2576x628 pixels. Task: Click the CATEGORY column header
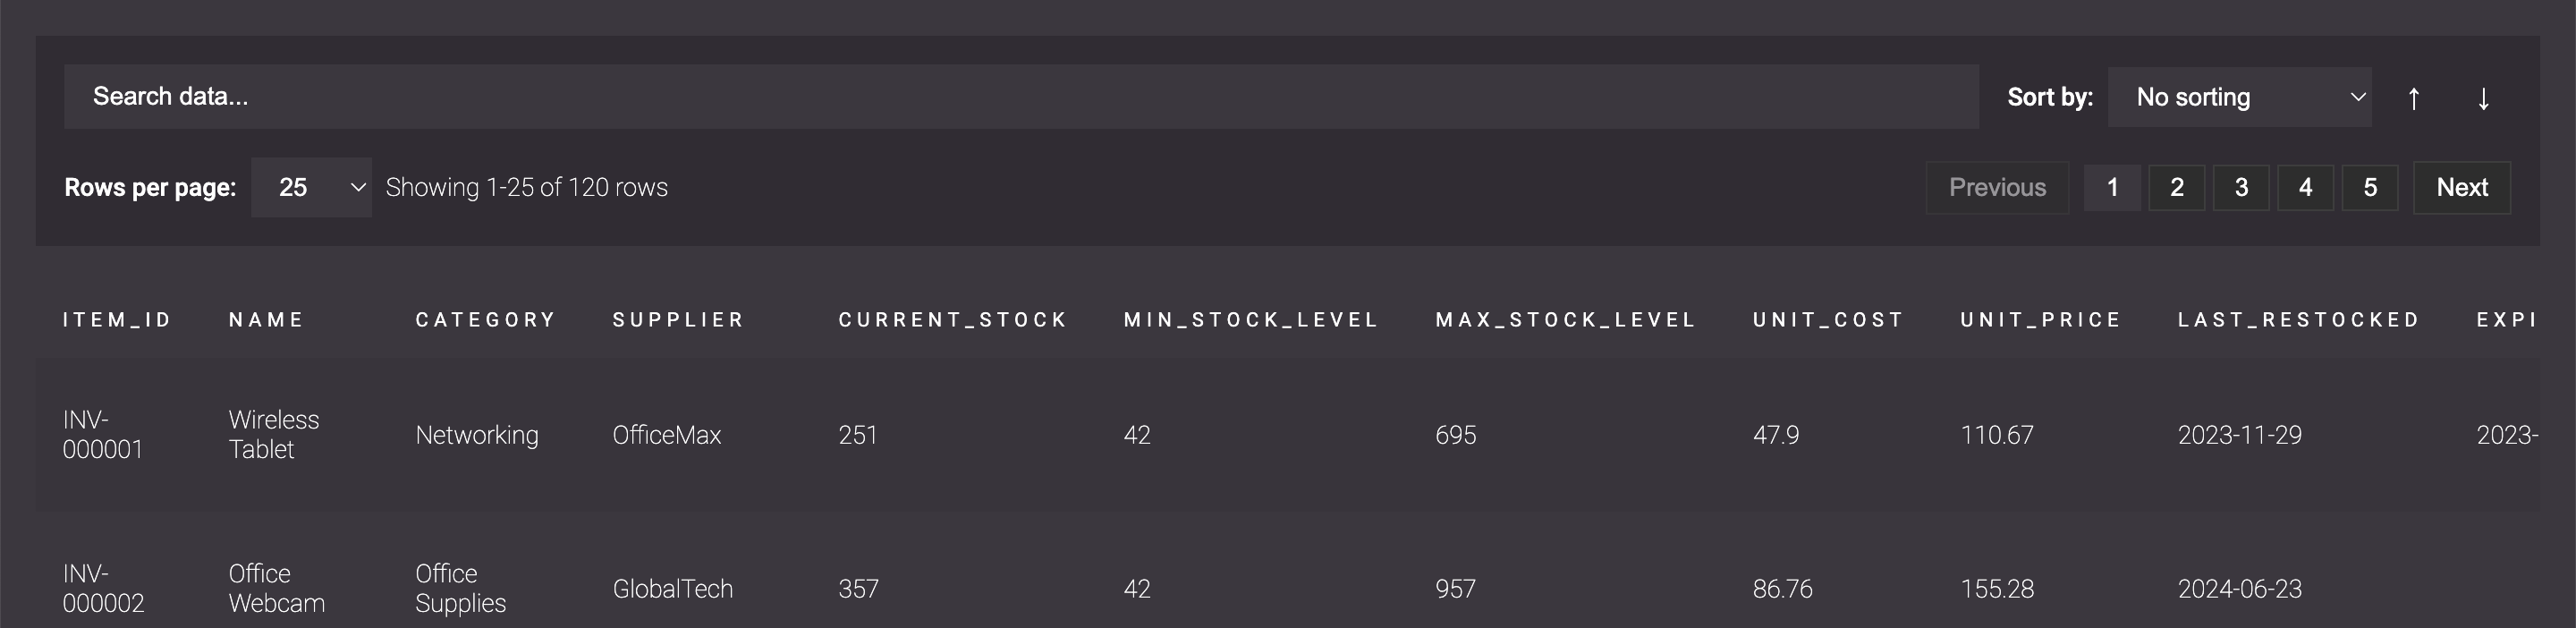point(485,320)
